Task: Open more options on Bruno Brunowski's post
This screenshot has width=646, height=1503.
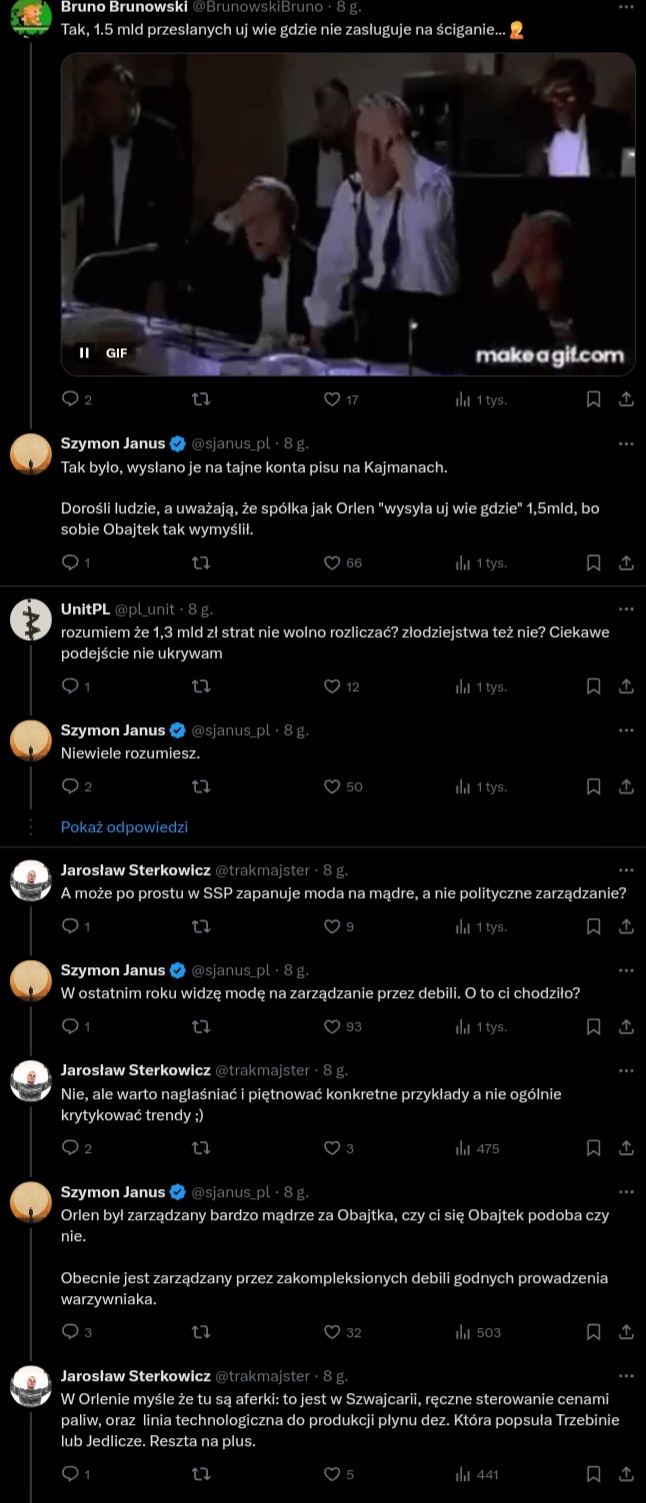Action: point(627,6)
